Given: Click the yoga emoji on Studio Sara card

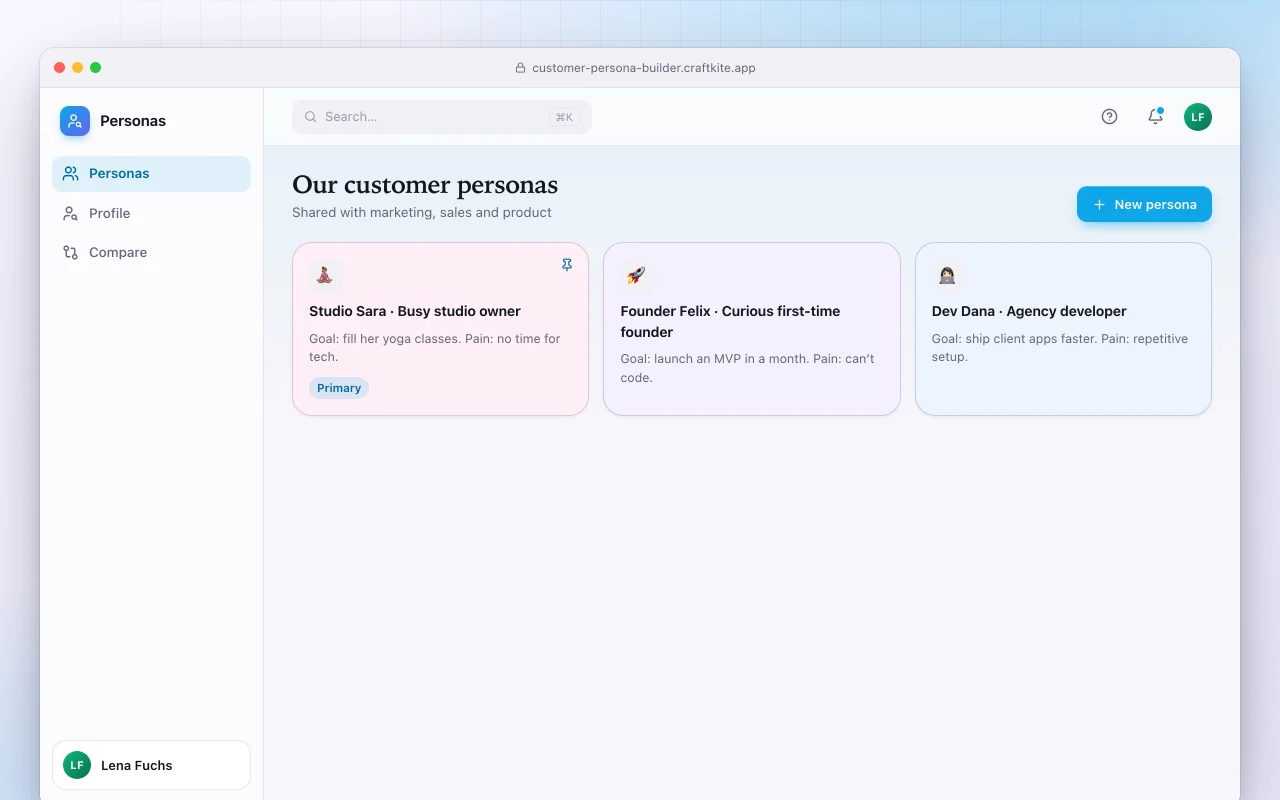Looking at the screenshot, I should 324,274.
